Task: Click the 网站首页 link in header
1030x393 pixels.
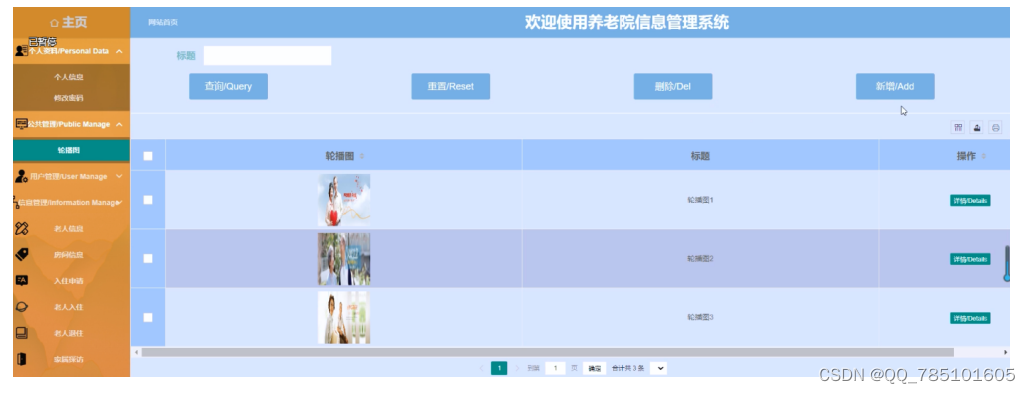Action: (x=163, y=22)
